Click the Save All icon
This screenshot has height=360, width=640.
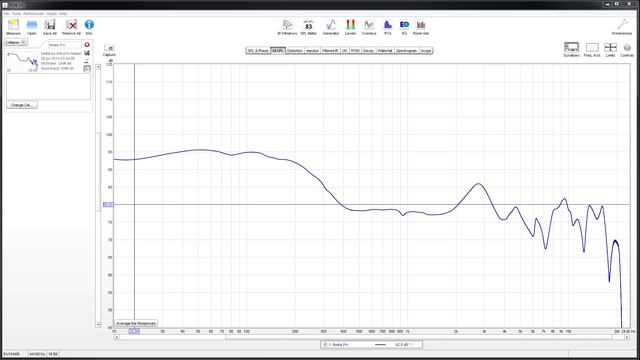pos(50,25)
